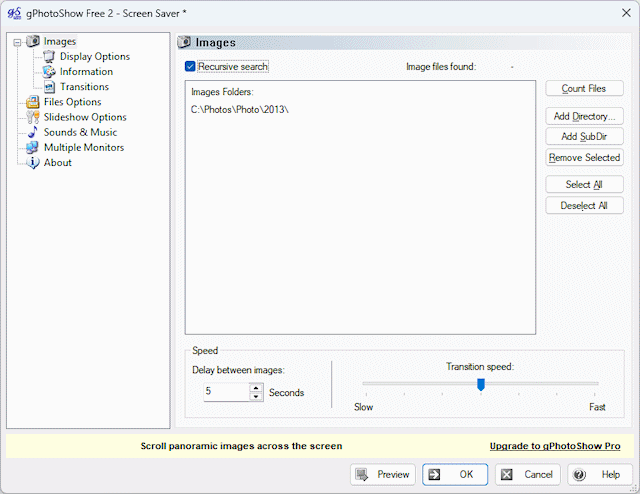
Task: Switch to the Sounds & Music settings
Action: [80, 132]
